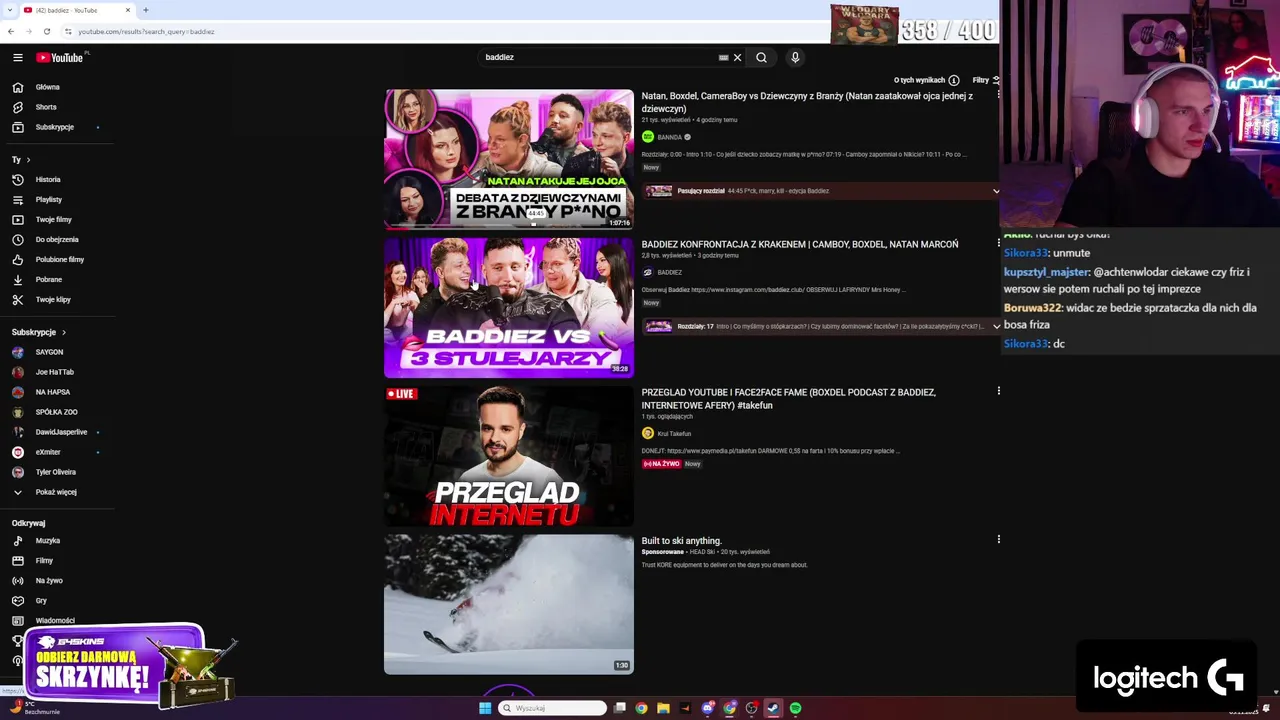Open the NA HAPSA channel subscription

[53, 392]
